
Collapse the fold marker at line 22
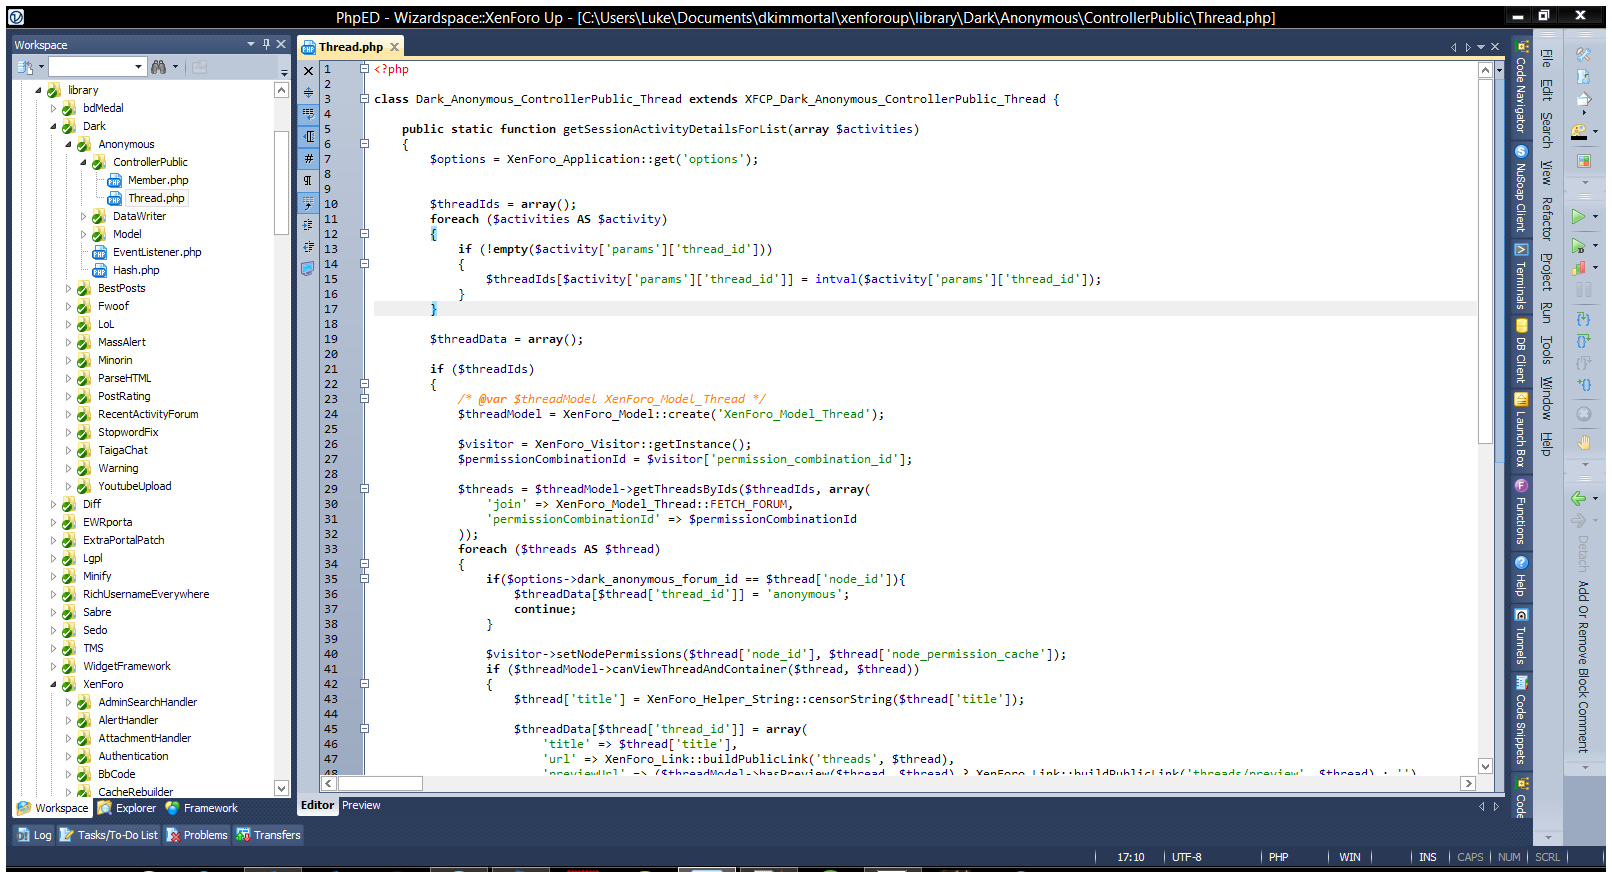coord(364,384)
